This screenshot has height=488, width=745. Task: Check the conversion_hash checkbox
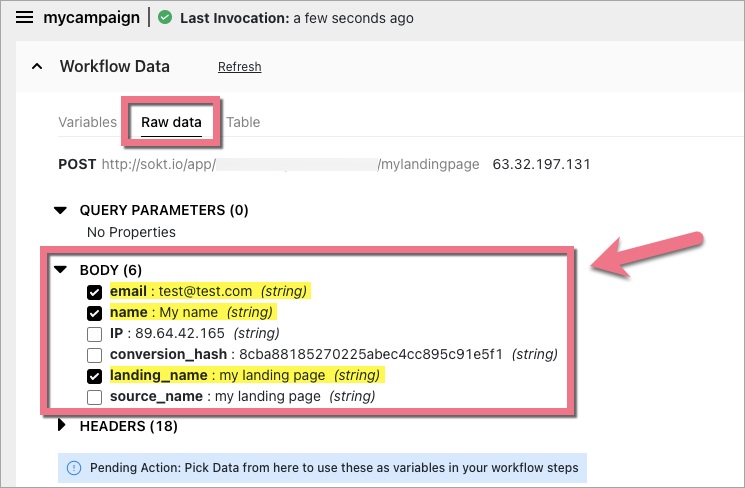(x=95, y=355)
